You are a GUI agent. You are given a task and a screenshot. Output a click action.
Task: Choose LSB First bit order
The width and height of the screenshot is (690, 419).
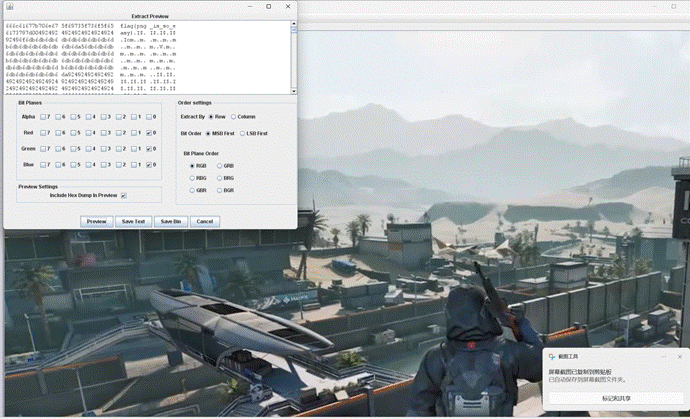click(x=242, y=134)
